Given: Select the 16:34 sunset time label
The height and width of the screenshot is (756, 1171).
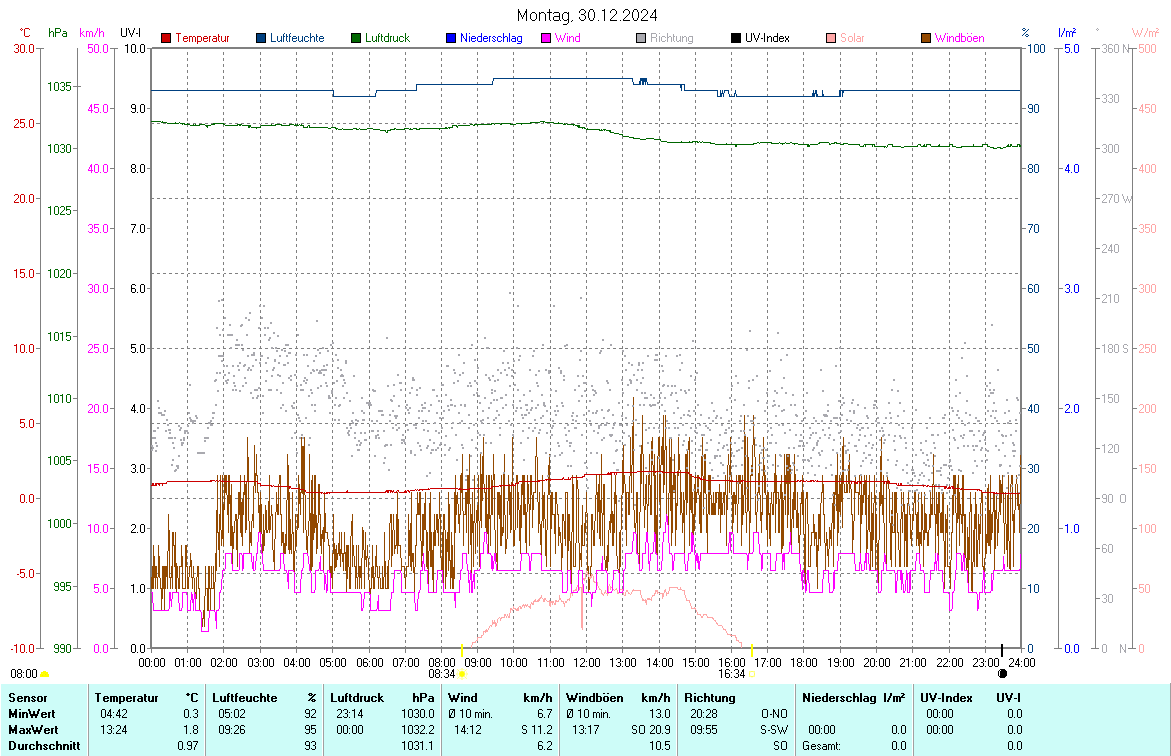Looking at the screenshot, I should coord(732,674).
